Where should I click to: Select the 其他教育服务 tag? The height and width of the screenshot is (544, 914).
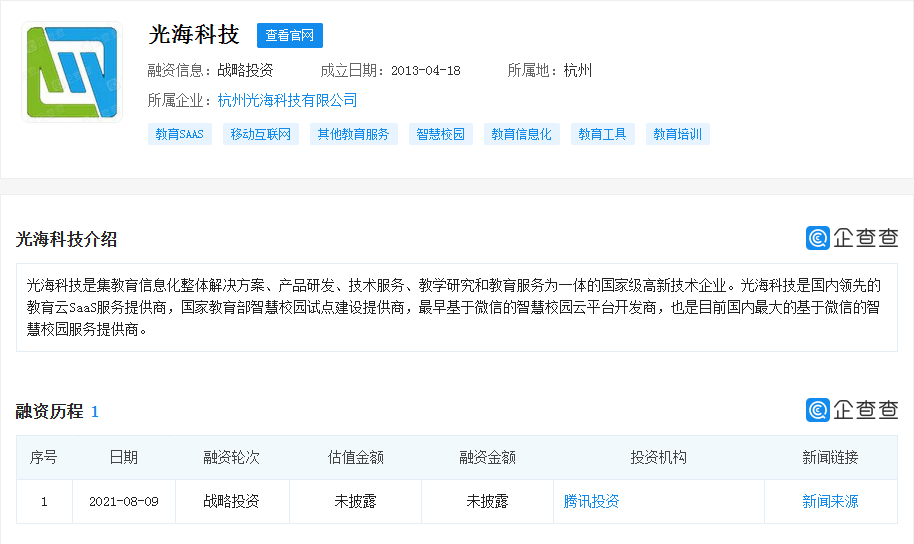click(353, 134)
